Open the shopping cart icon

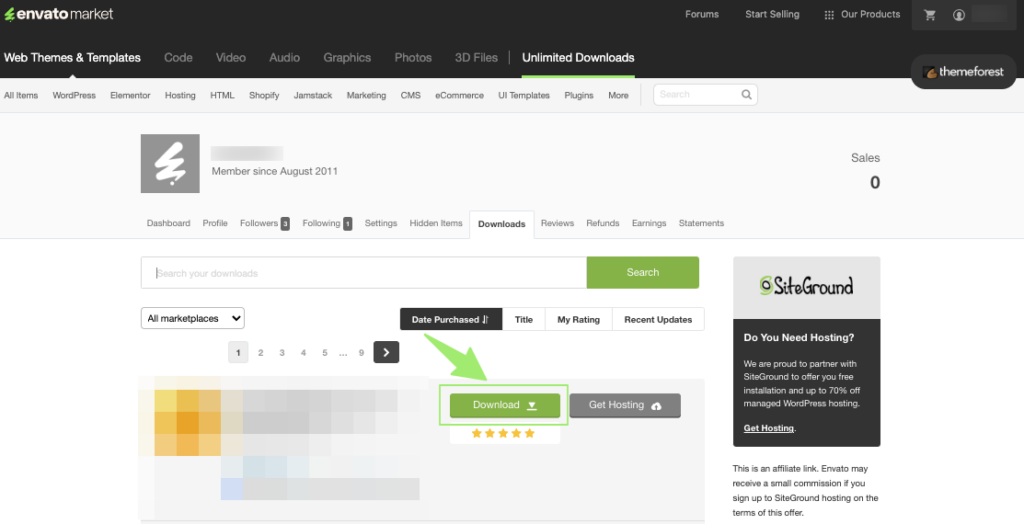coord(930,14)
